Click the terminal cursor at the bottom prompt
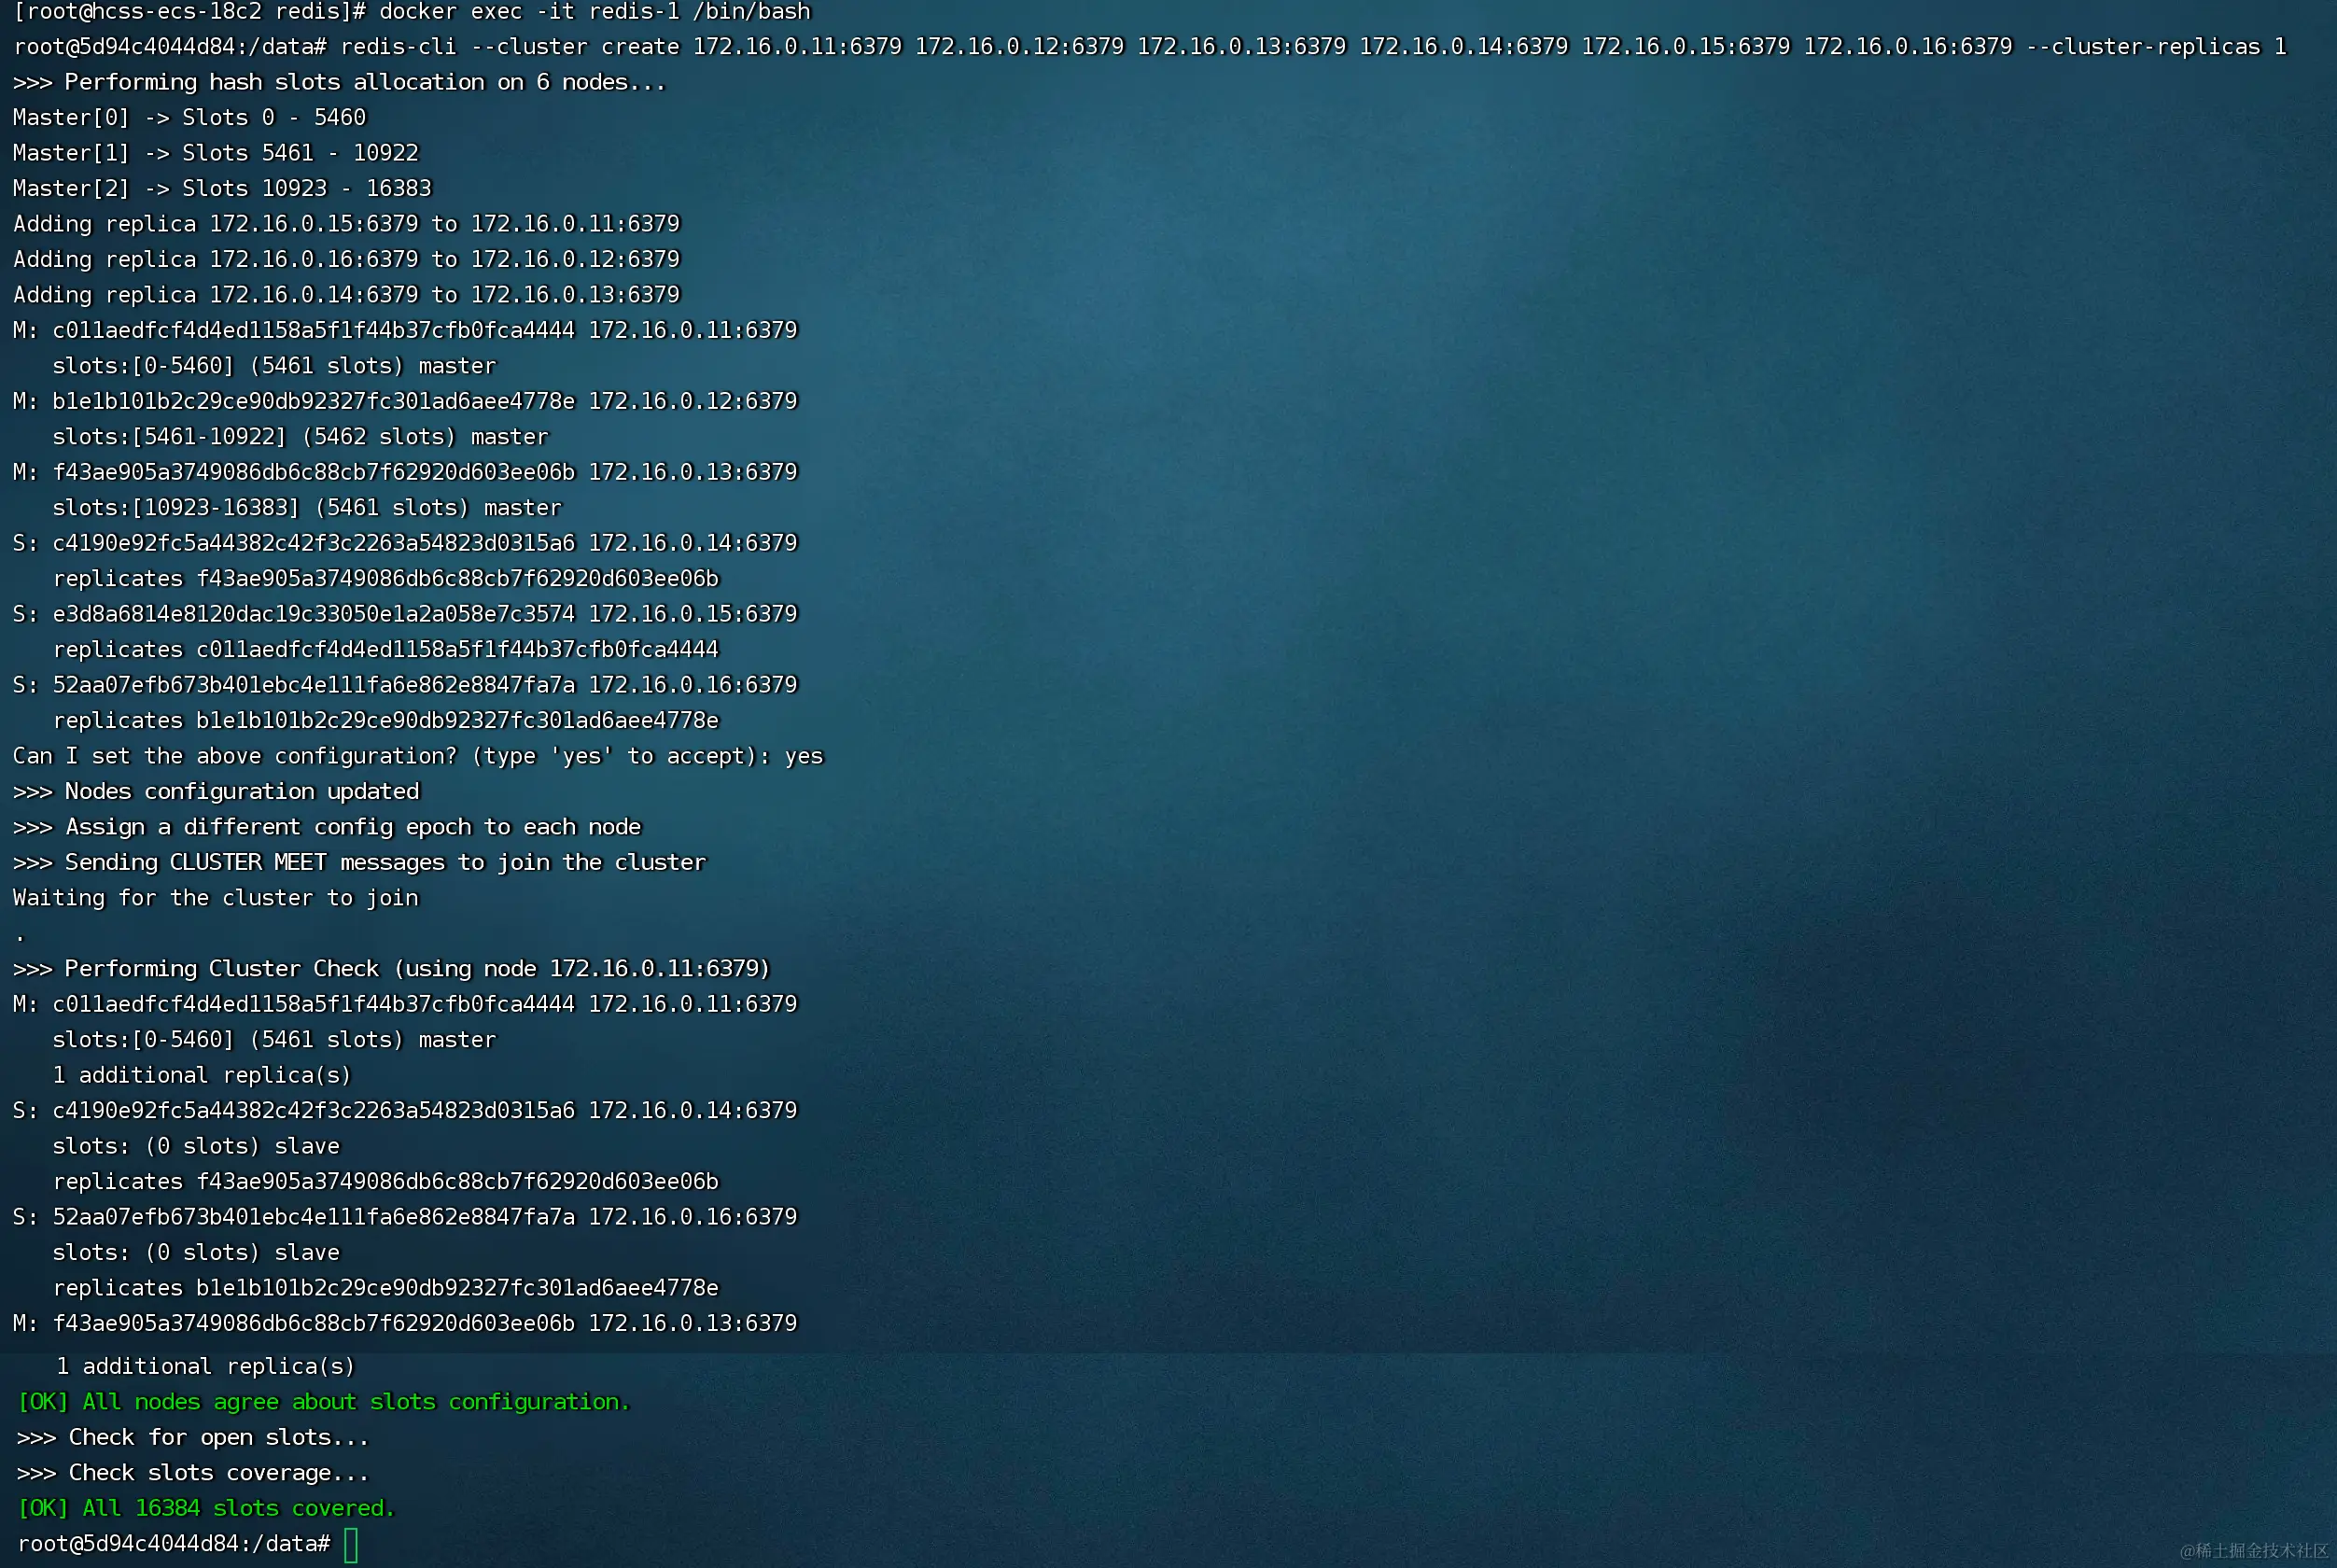The height and width of the screenshot is (1568, 2337). [351, 1544]
